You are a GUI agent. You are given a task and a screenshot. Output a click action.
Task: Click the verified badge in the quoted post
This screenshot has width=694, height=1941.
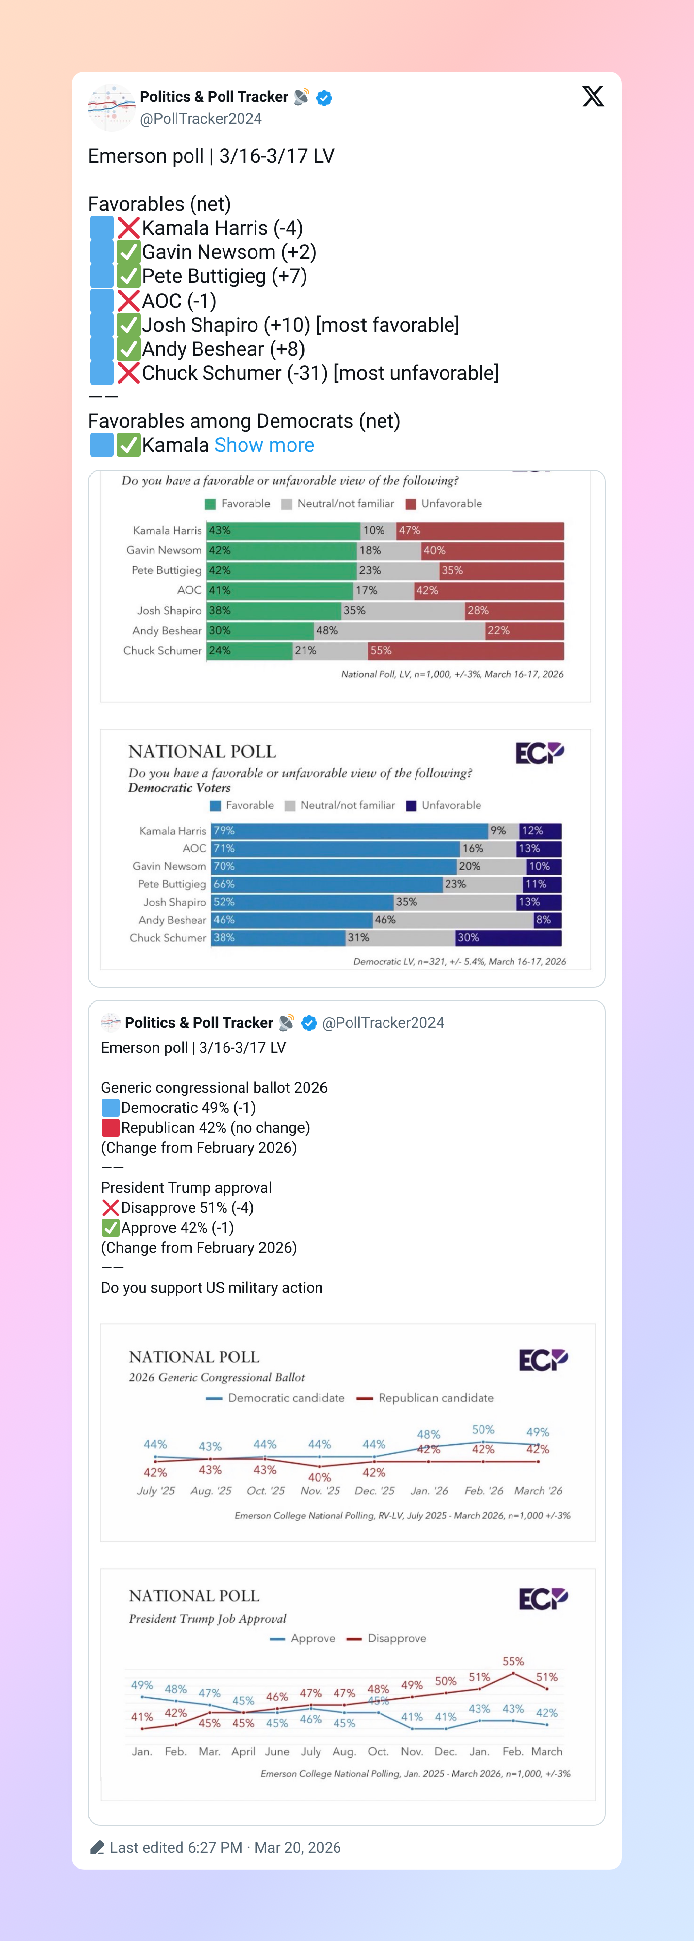309,1023
